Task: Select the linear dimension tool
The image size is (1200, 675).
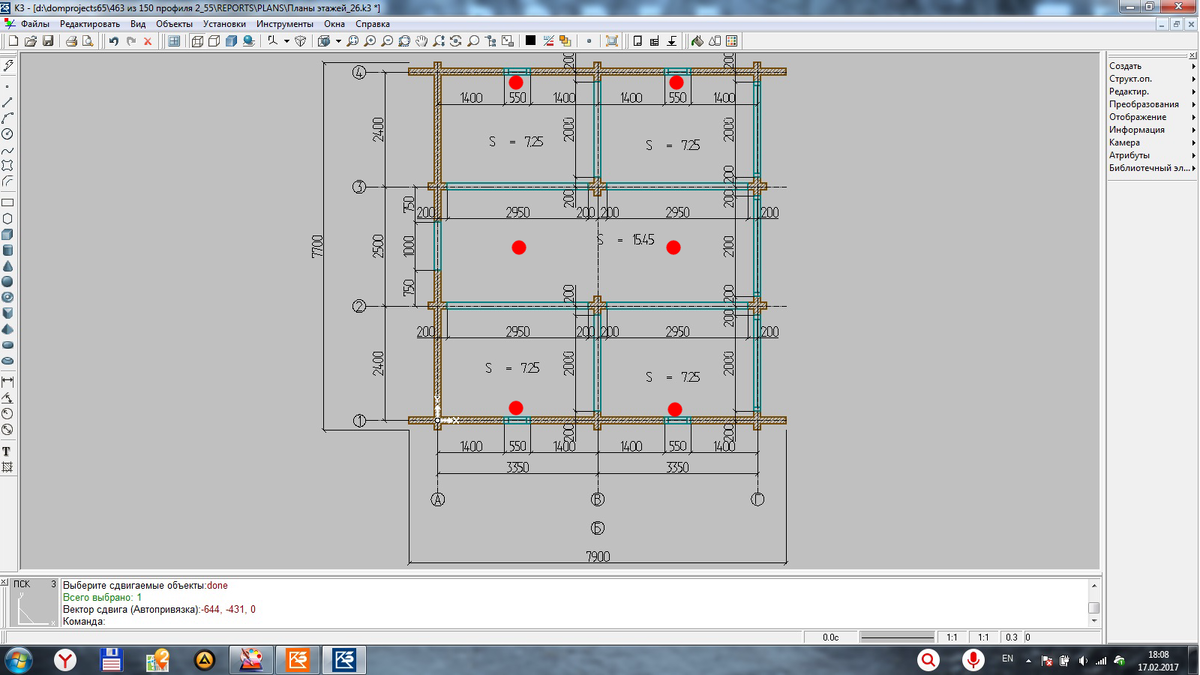Action: [x=8, y=381]
